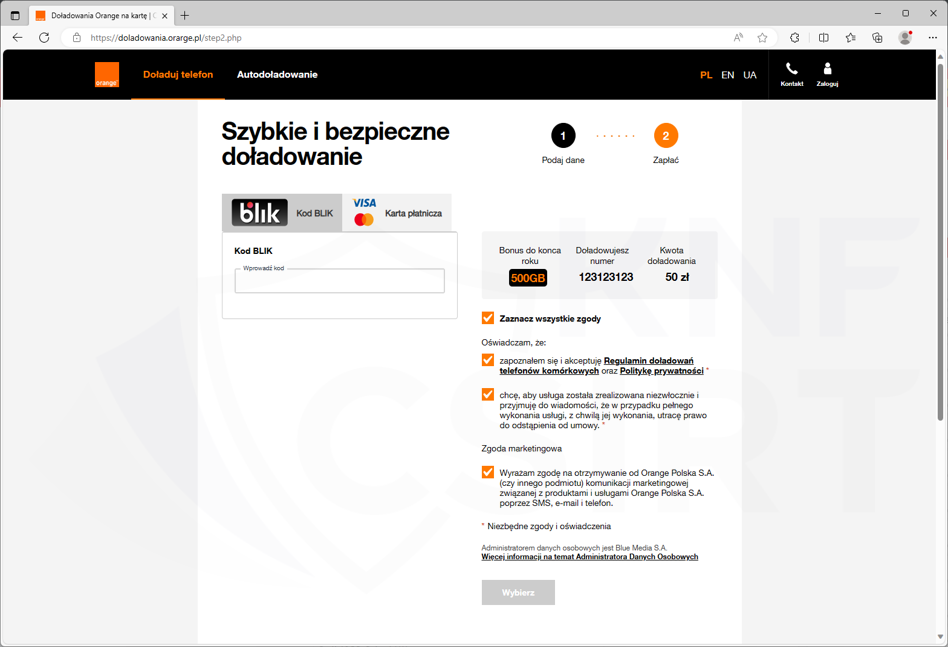Go back using browser back arrow
Image resolution: width=948 pixels, height=647 pixels.
click(17, 38)
